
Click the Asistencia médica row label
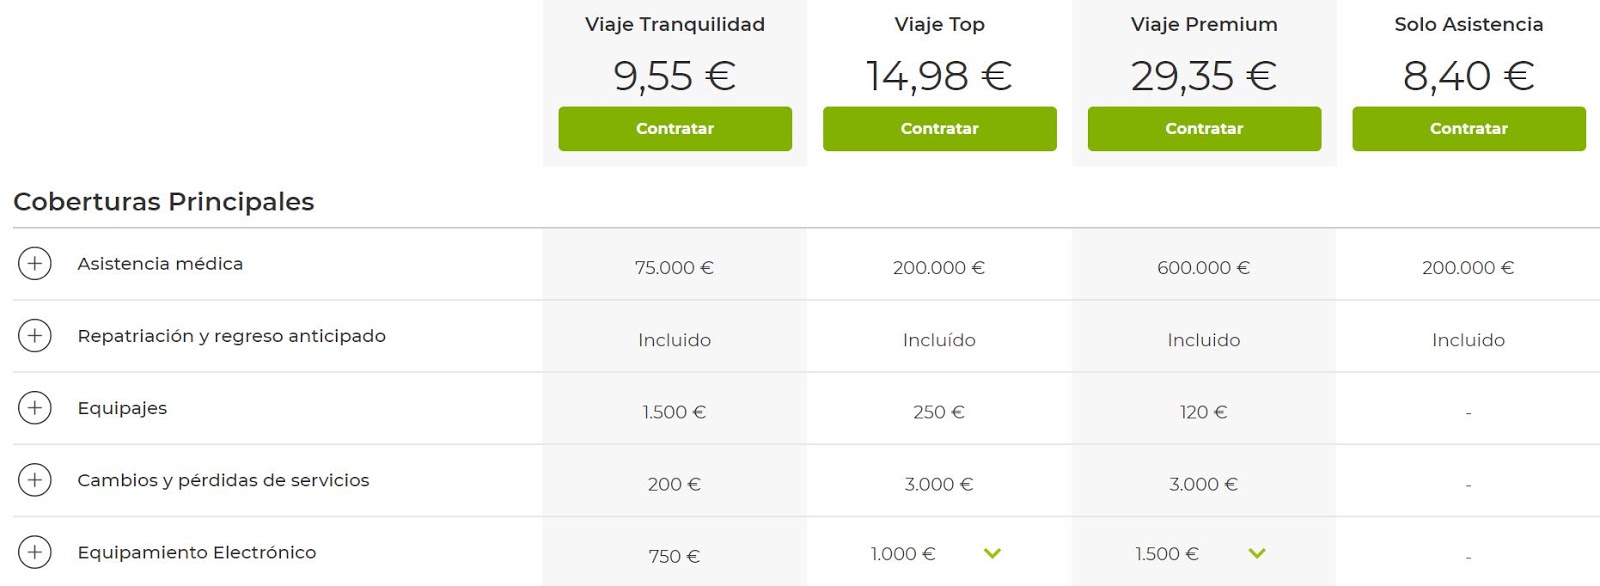(160, 264)
